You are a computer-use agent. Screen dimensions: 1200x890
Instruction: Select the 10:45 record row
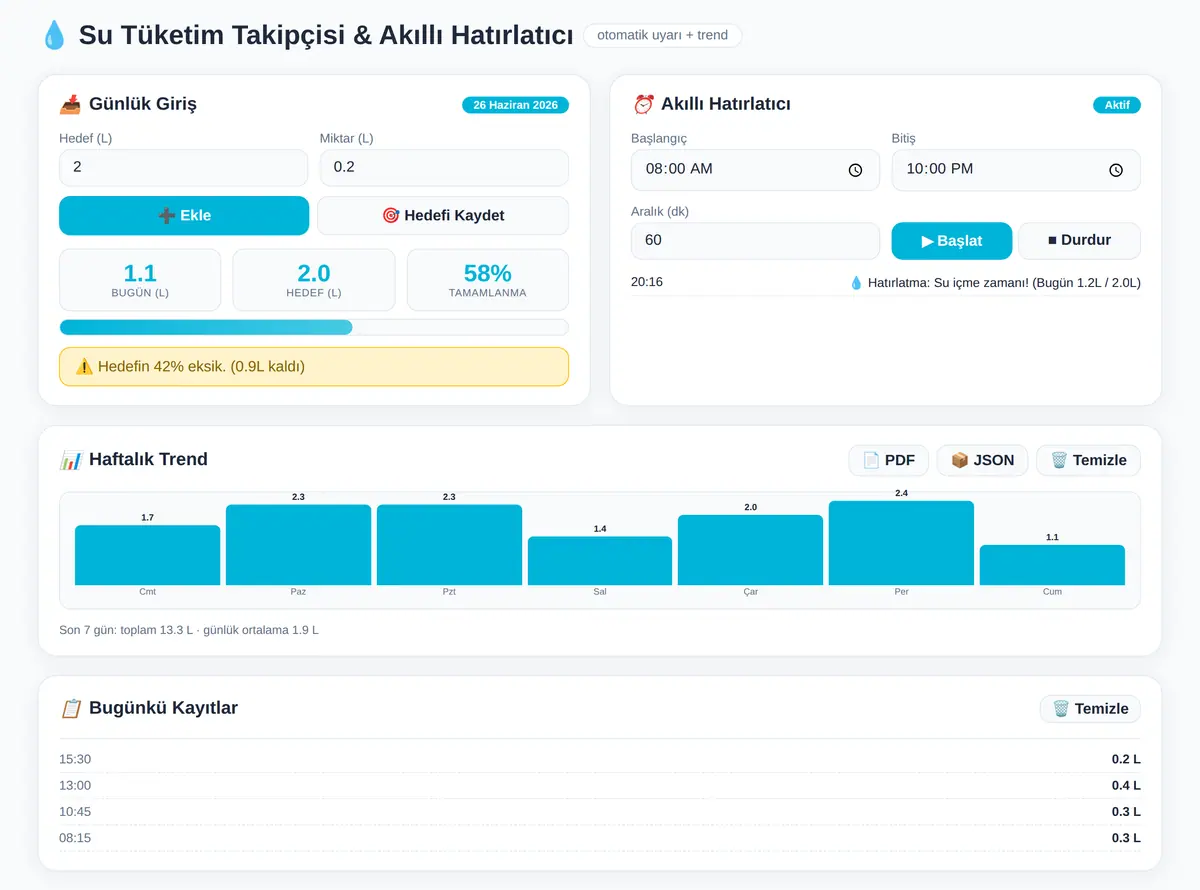[600, 811]
